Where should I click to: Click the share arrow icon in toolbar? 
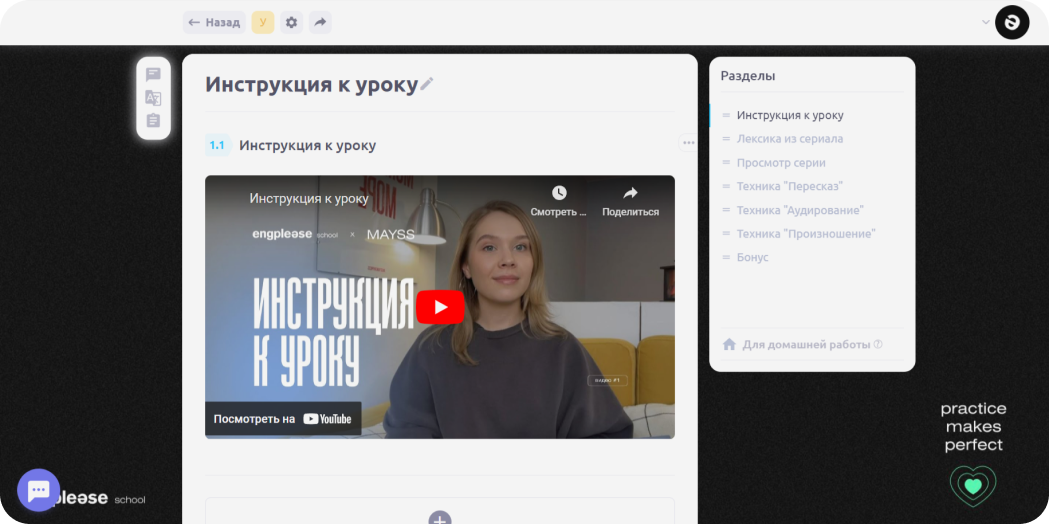320,22
